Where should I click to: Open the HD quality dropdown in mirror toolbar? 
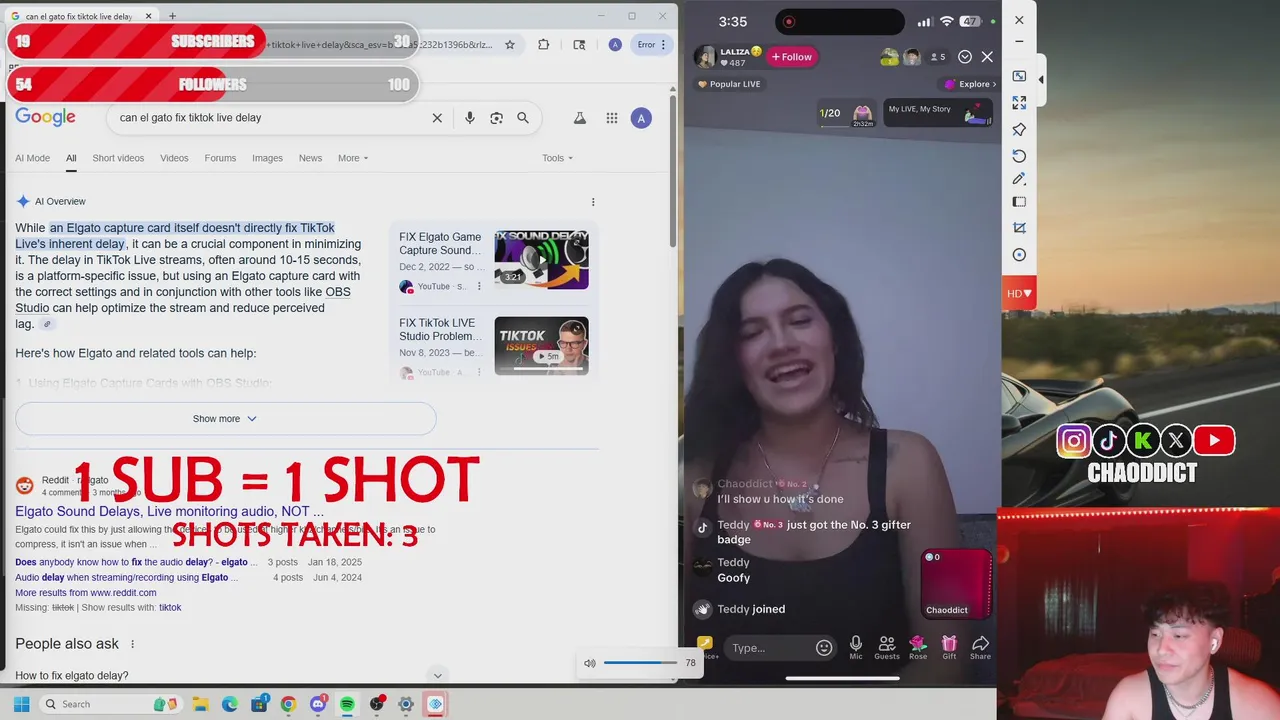(1019, 293)
